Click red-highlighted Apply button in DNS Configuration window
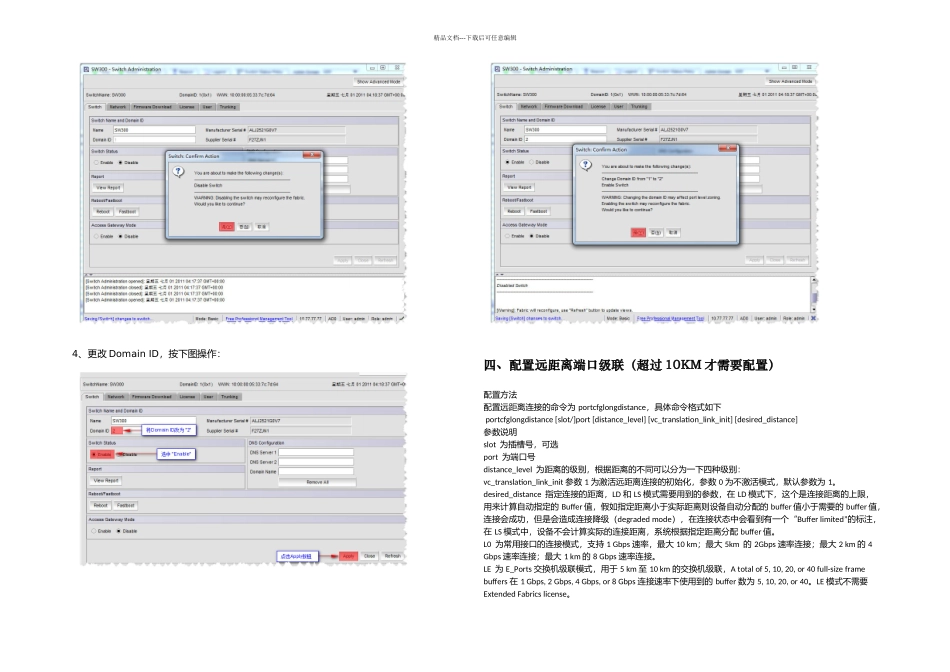This screenshot has height=672, width=950. click(x=348, y=556)
